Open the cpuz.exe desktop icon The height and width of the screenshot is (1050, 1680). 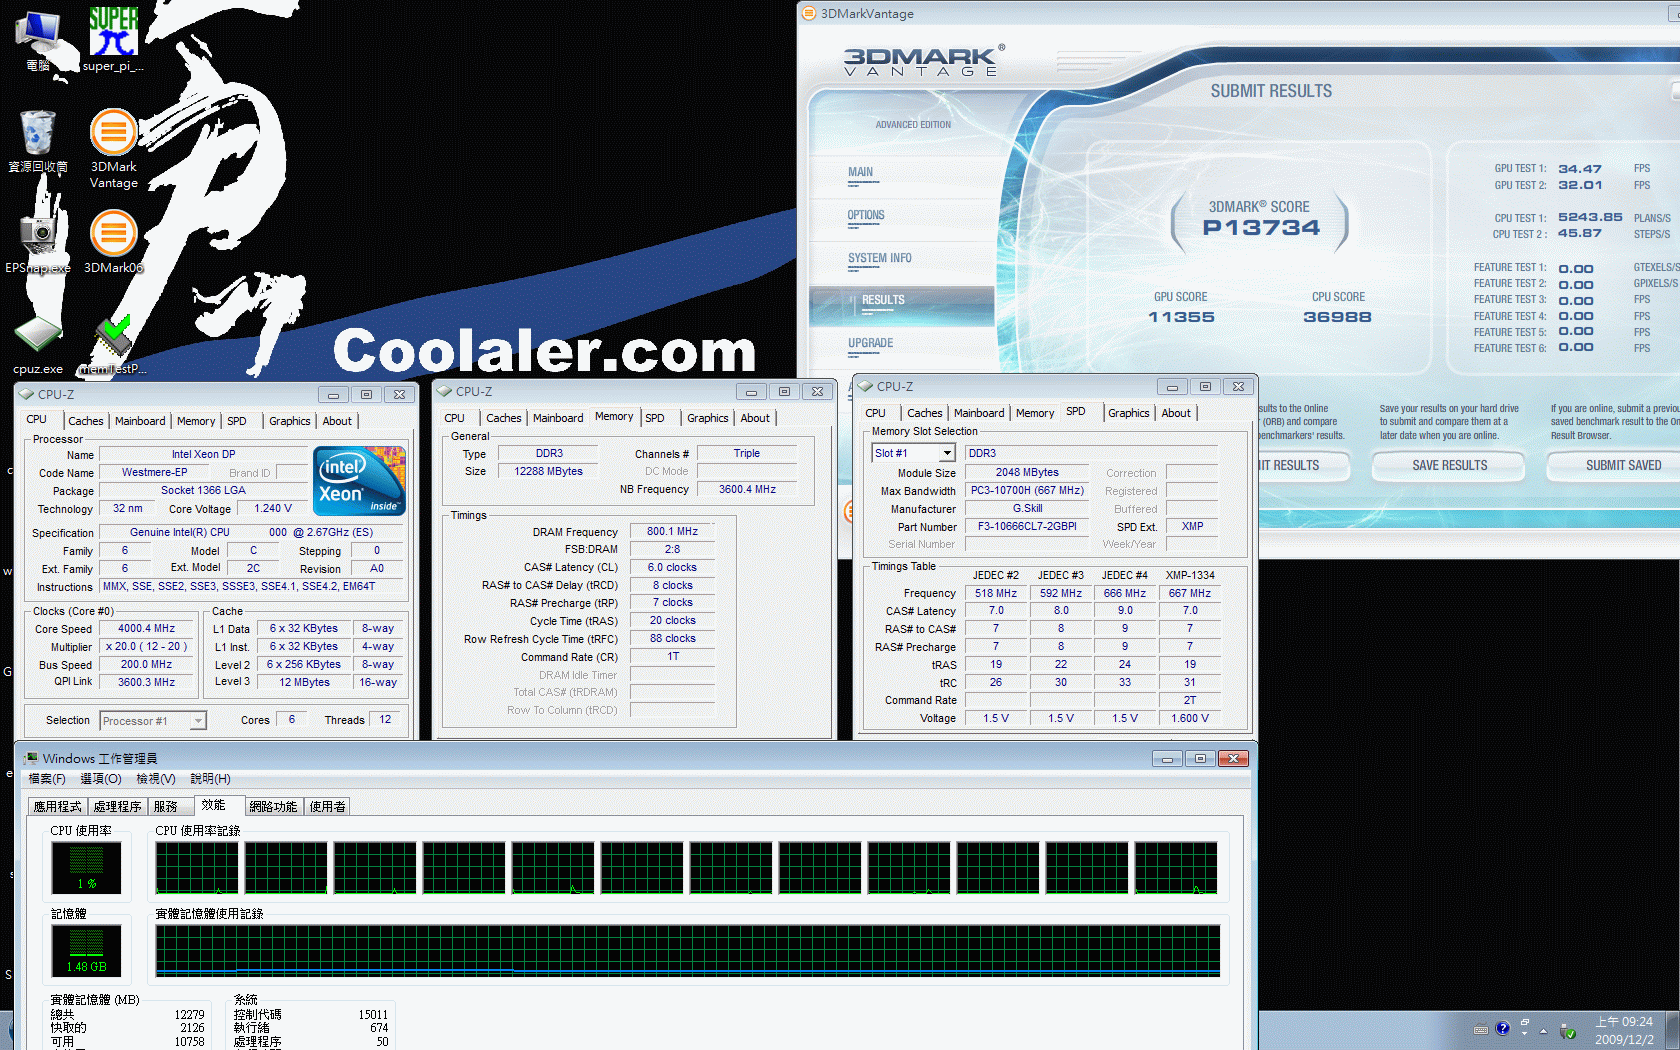(x=38, y=346)
